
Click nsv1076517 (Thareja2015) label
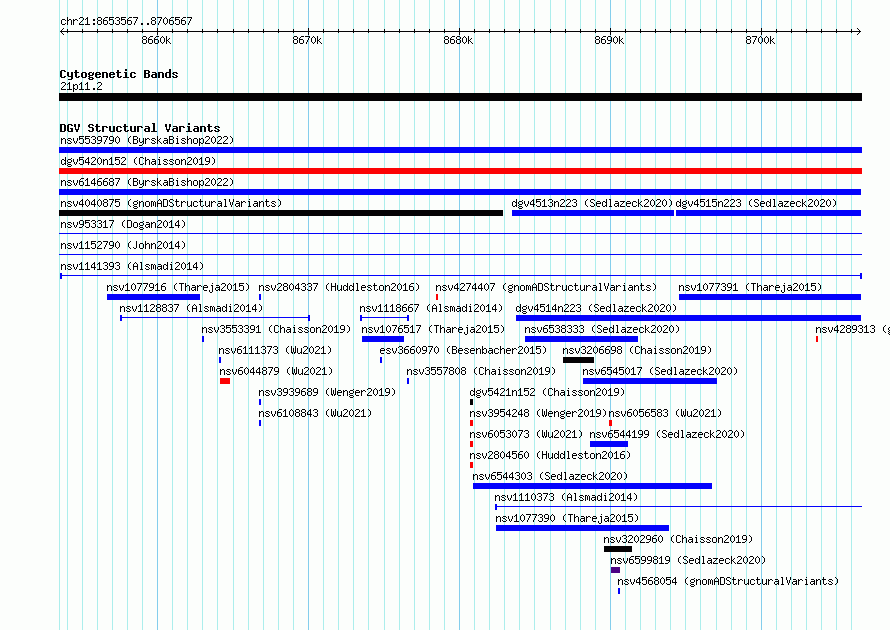click(x=433, y=329)
